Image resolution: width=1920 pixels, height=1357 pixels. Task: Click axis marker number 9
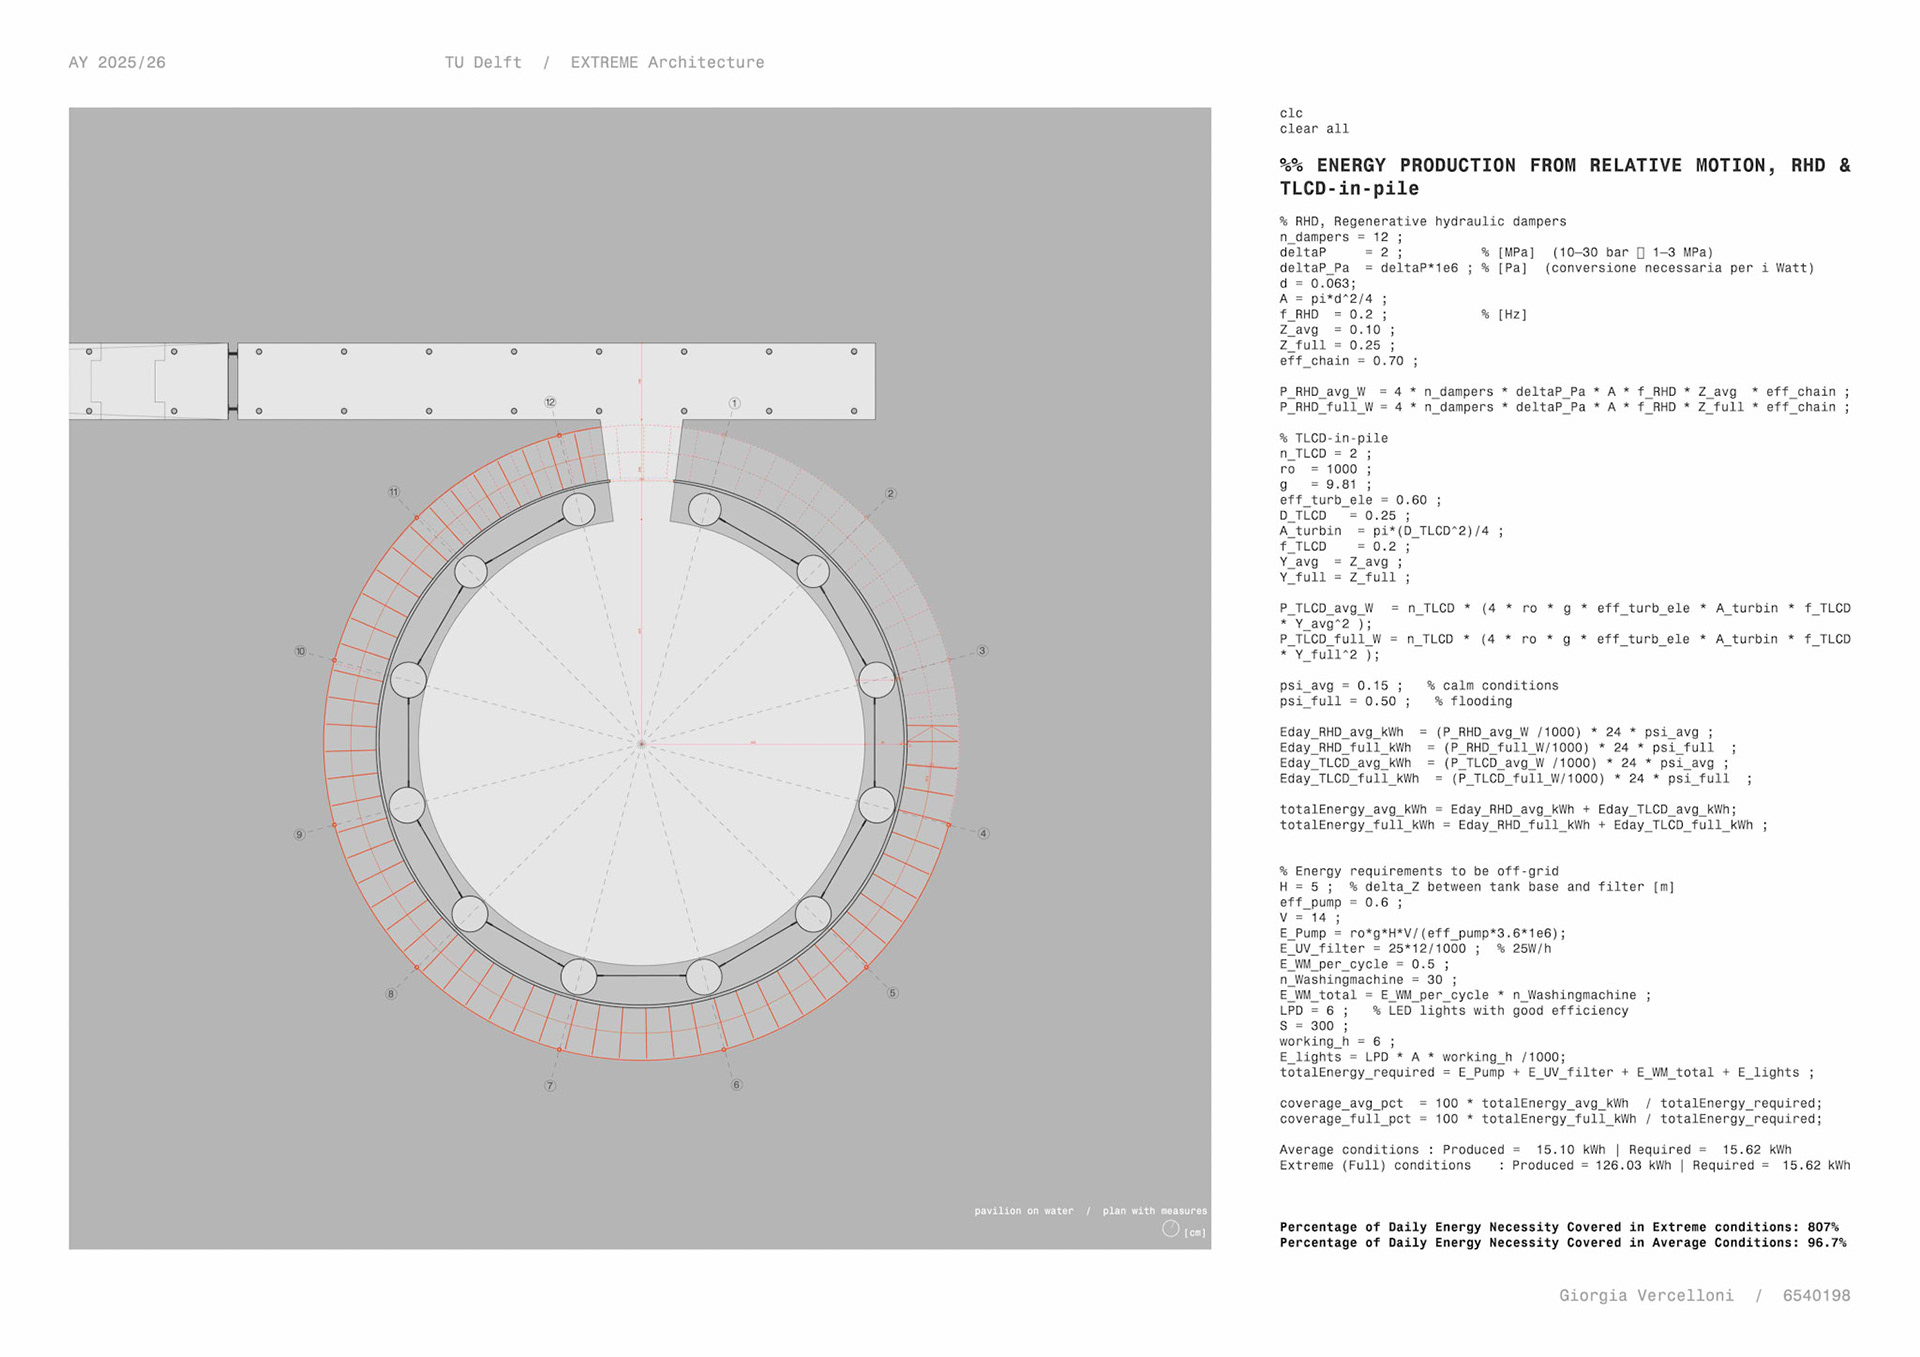[x=299, y=834]
